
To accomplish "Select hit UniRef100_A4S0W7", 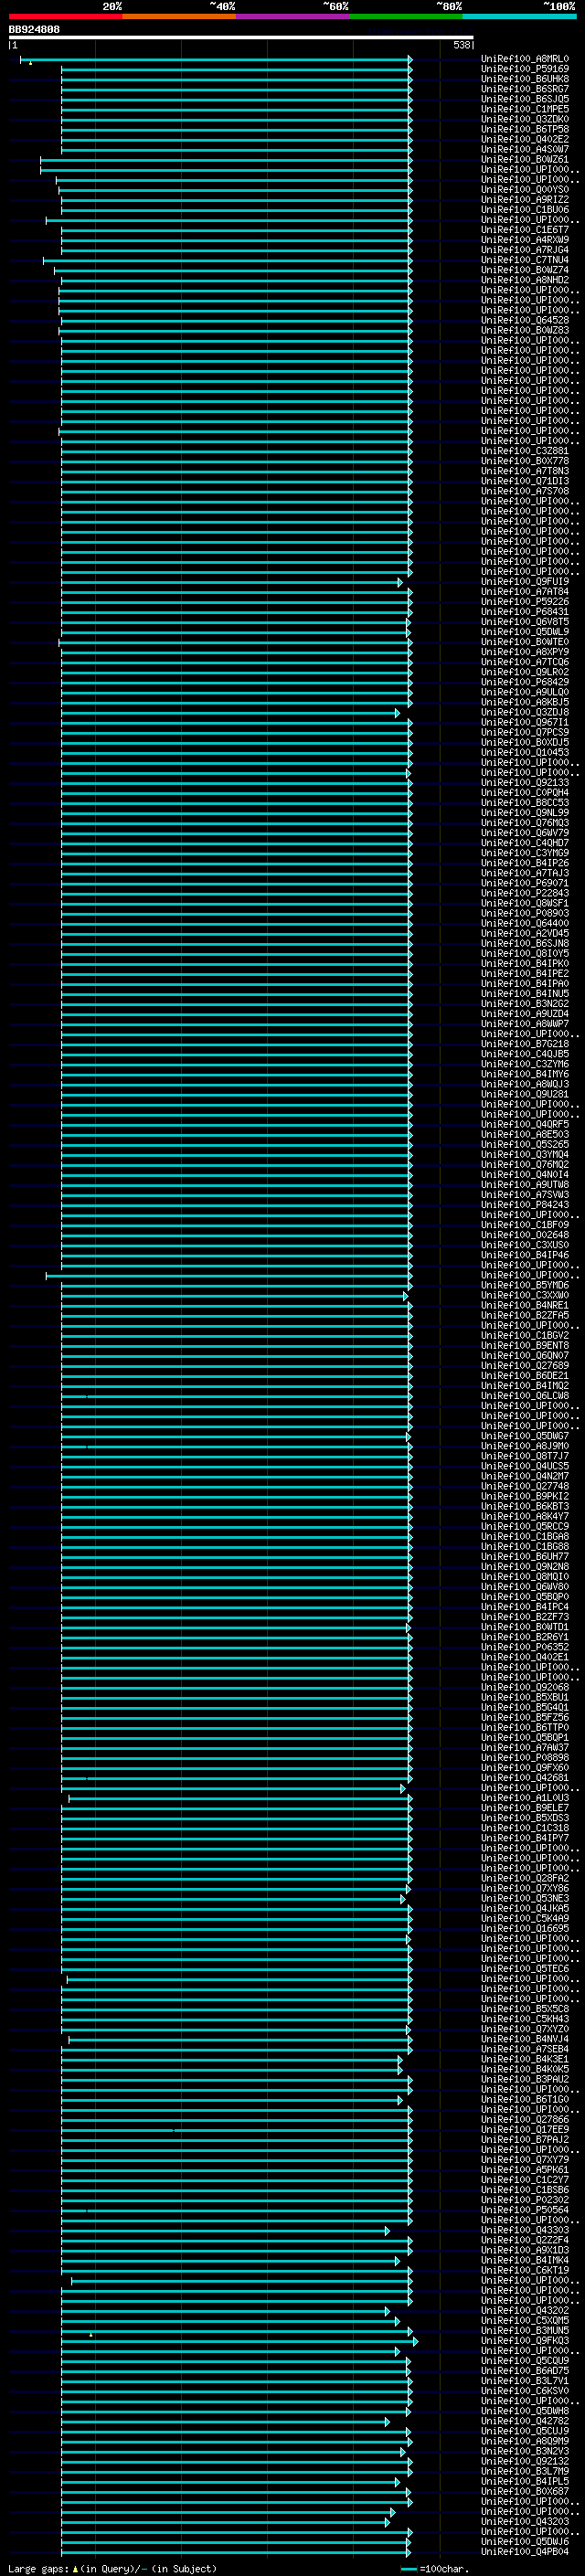I will point(525,149).
